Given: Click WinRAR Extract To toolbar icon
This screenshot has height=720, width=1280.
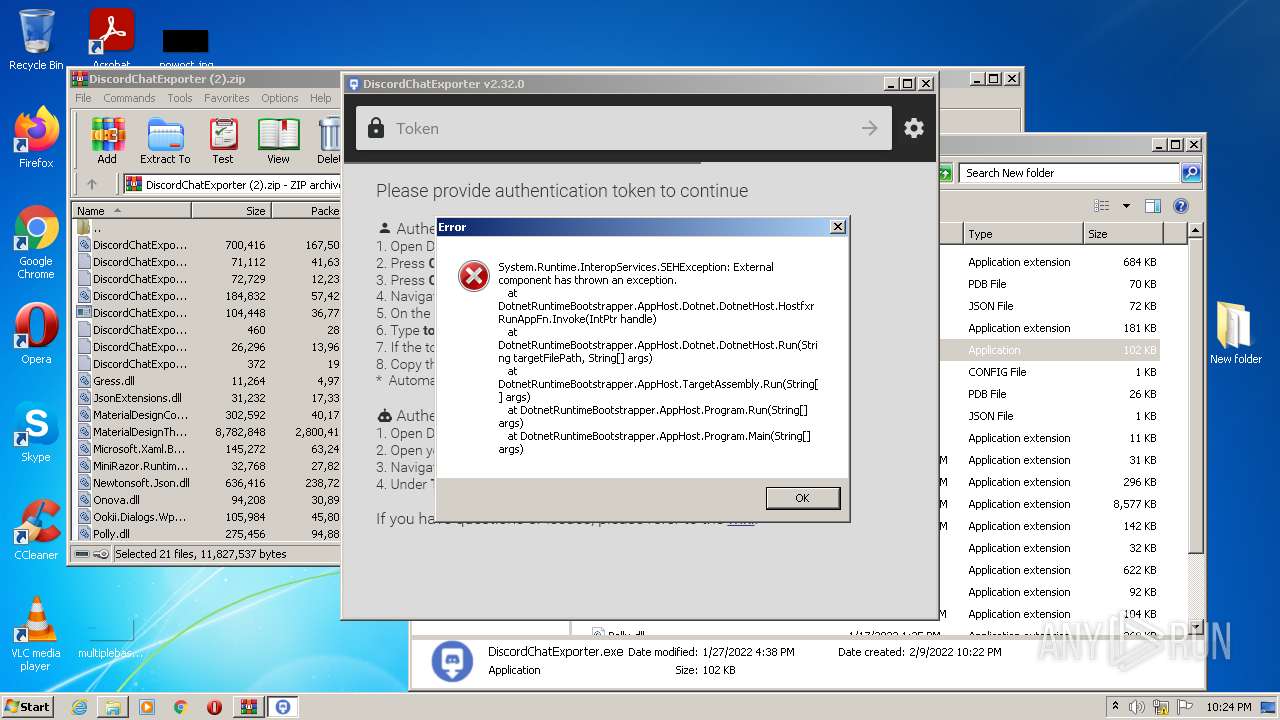Looking at the screenshot, I should [165, 141].
